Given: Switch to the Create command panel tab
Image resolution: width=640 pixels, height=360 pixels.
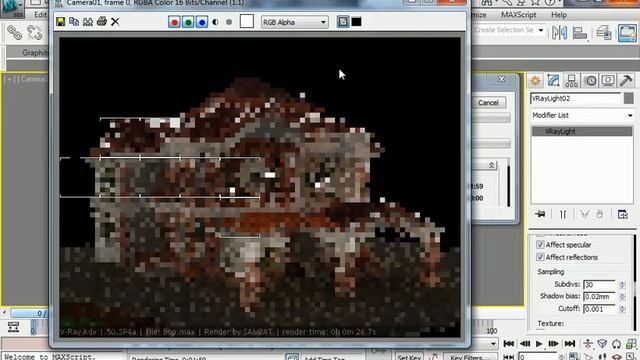Looking at the screenshot, I should pyautogui.click(x=536, y=80).
